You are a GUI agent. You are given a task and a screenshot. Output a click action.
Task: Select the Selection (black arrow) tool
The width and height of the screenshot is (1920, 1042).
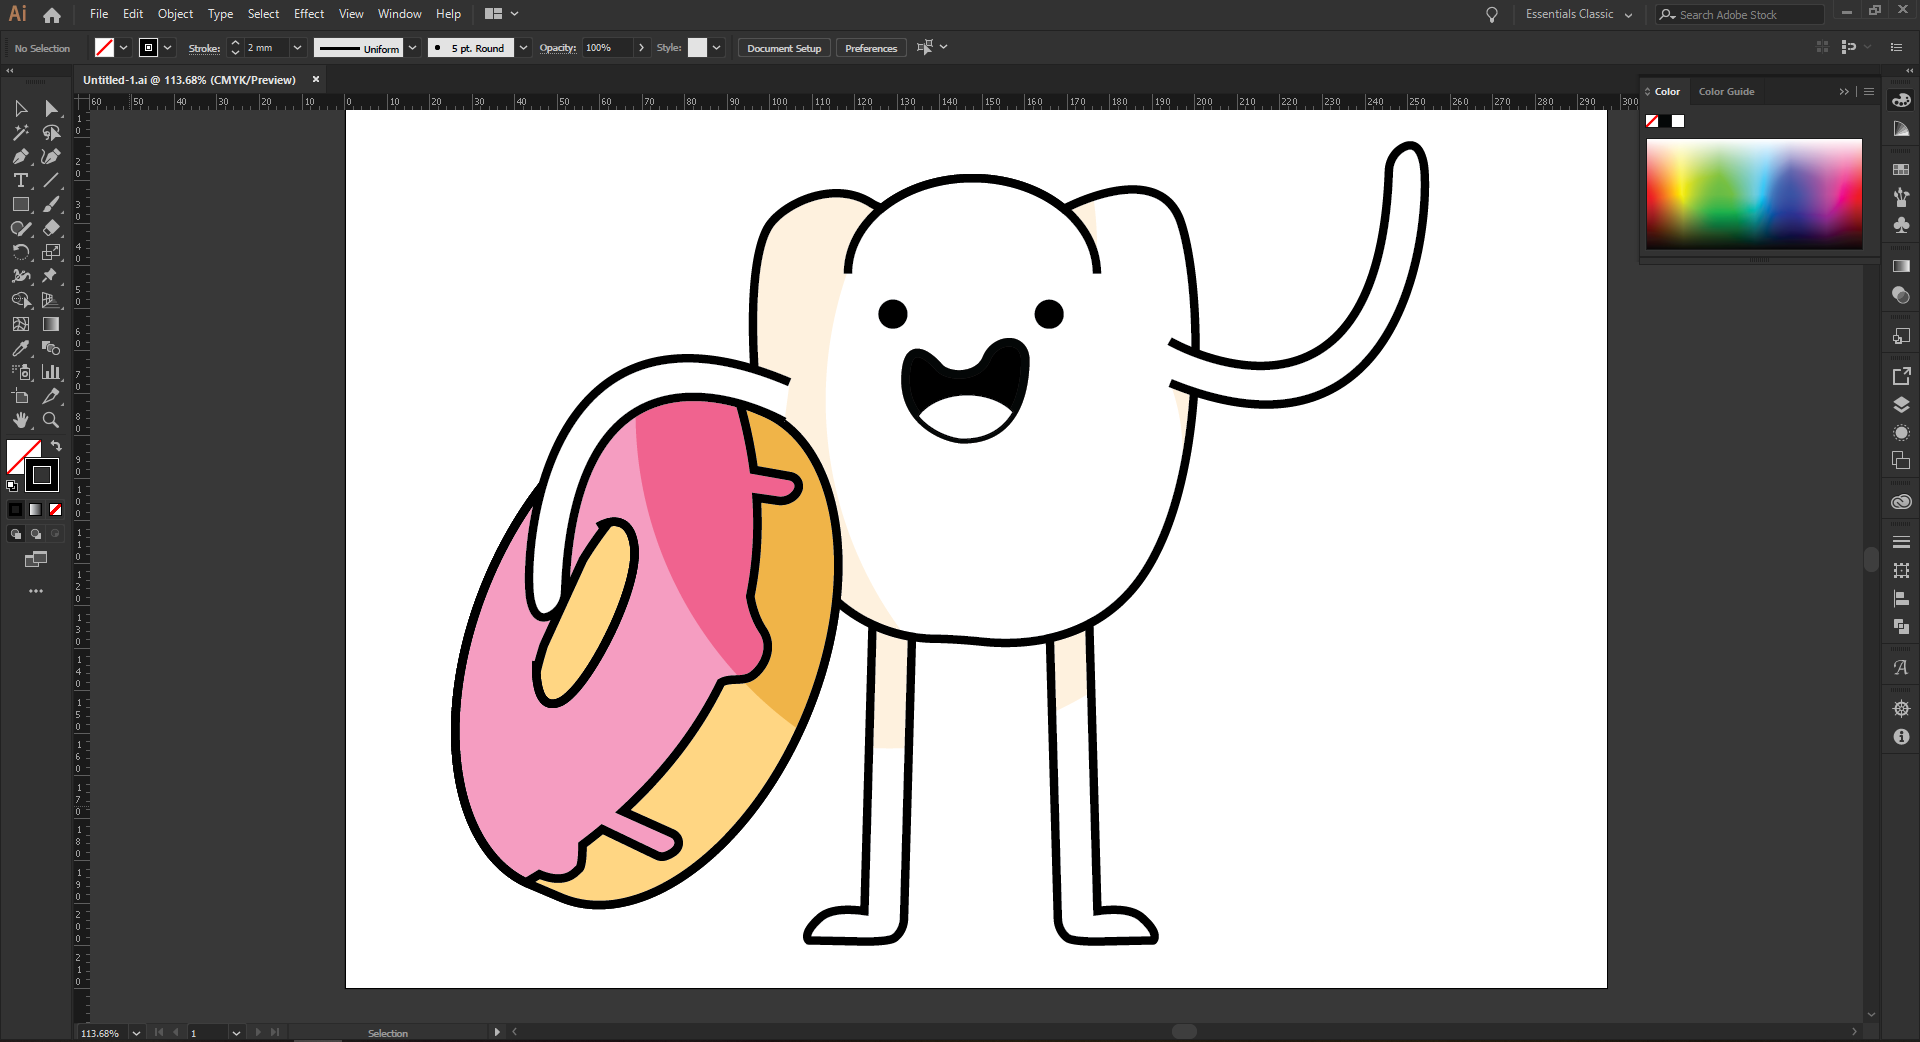coord(20,108)
